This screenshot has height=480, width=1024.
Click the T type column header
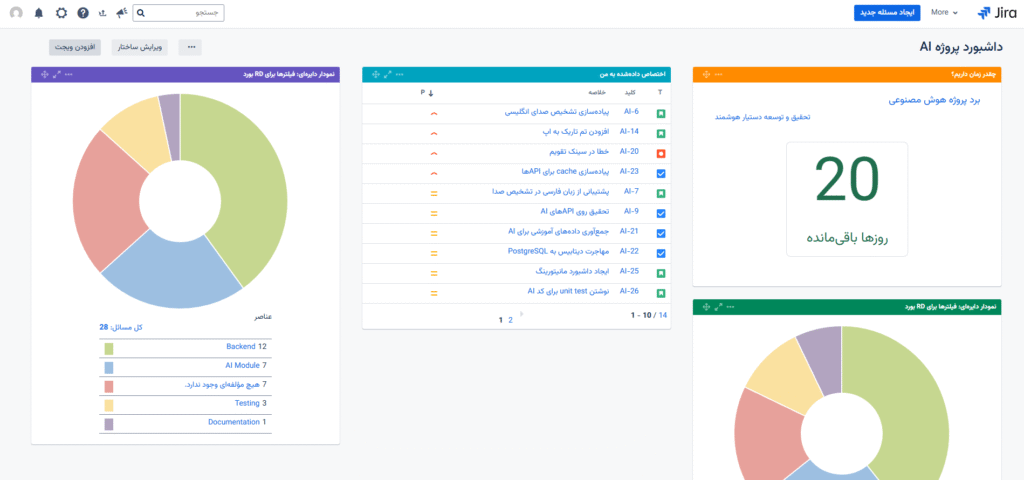[660, 93]
